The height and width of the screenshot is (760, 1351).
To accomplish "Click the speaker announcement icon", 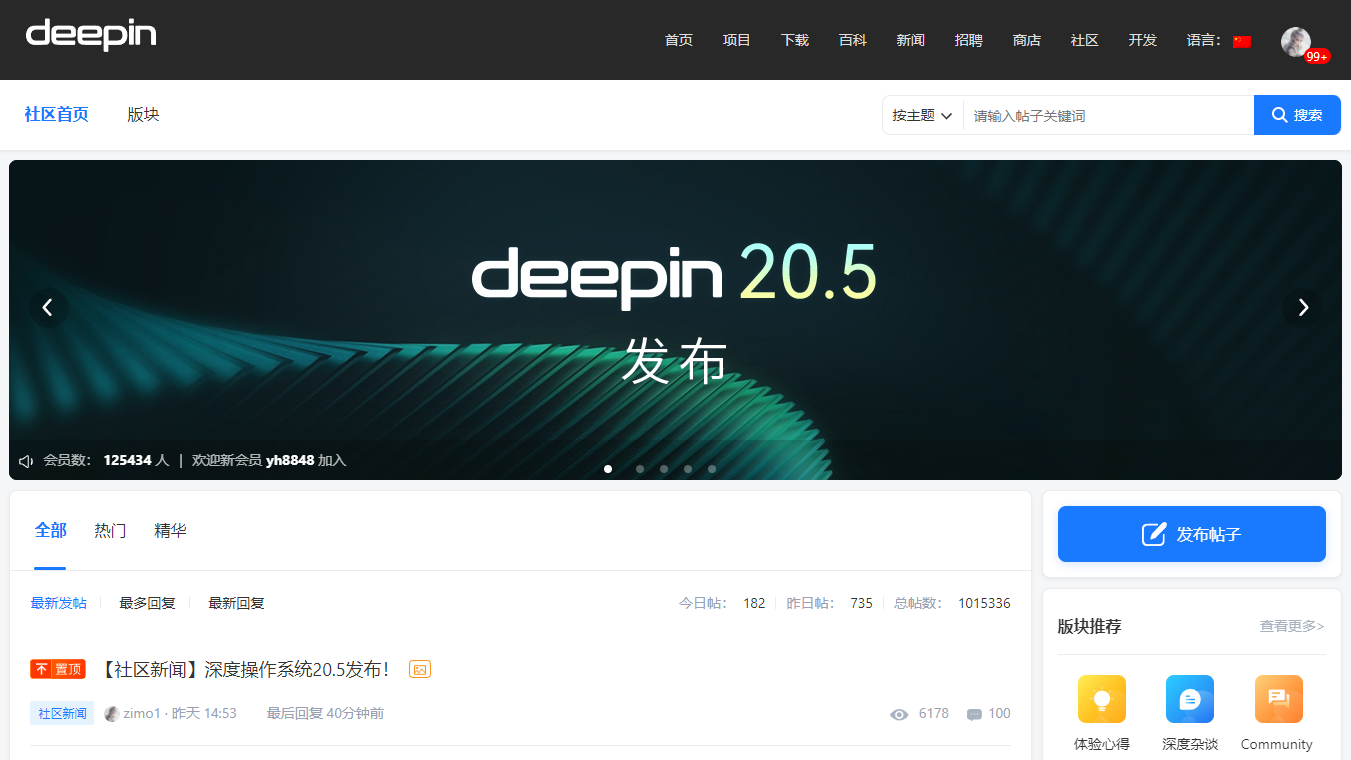I will pyautogui.click(x=27, y=461).
